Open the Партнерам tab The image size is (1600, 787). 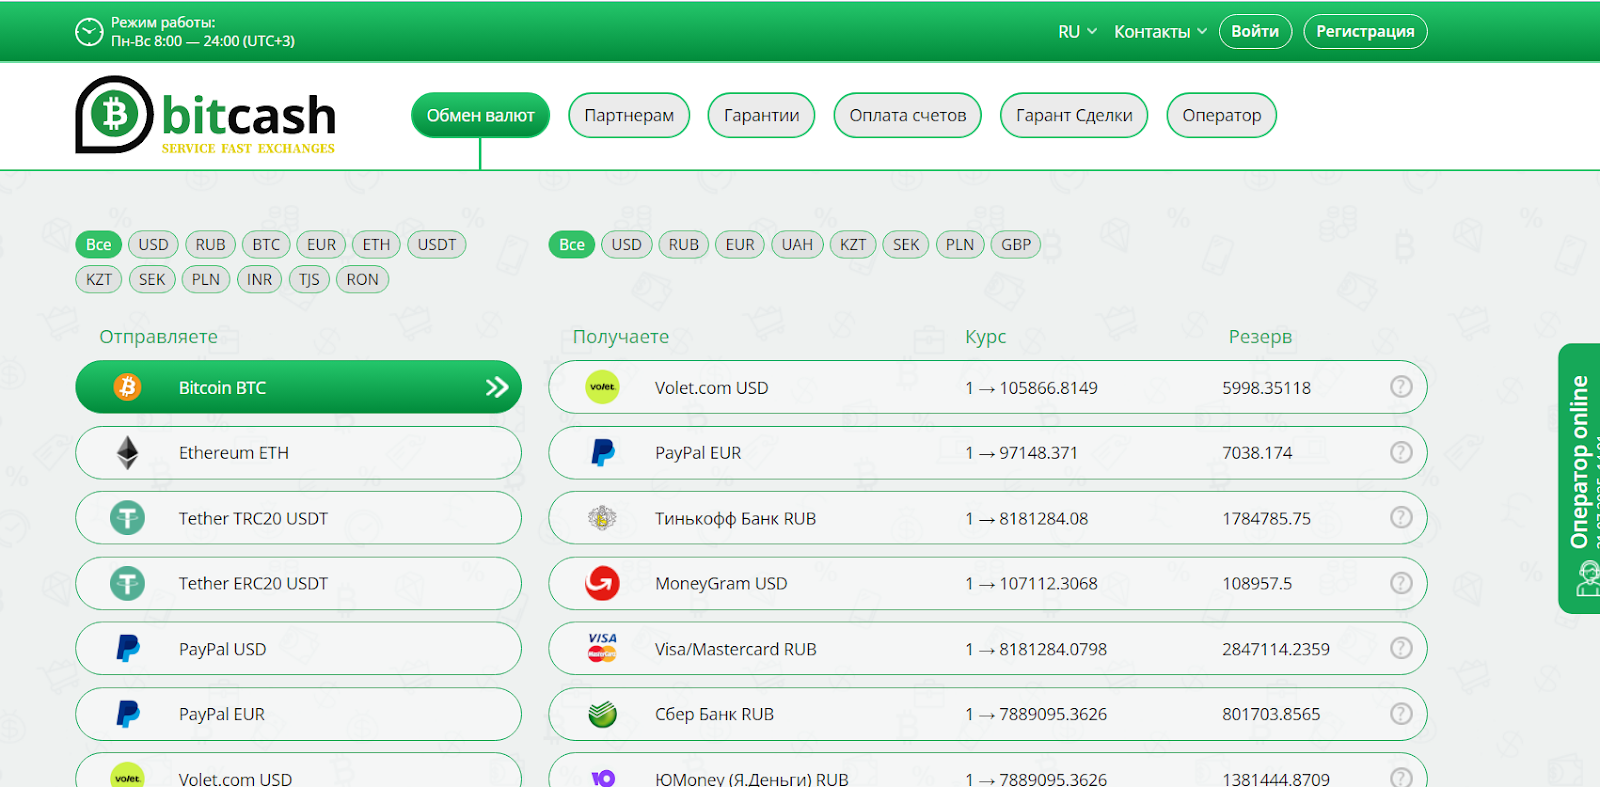629,115
